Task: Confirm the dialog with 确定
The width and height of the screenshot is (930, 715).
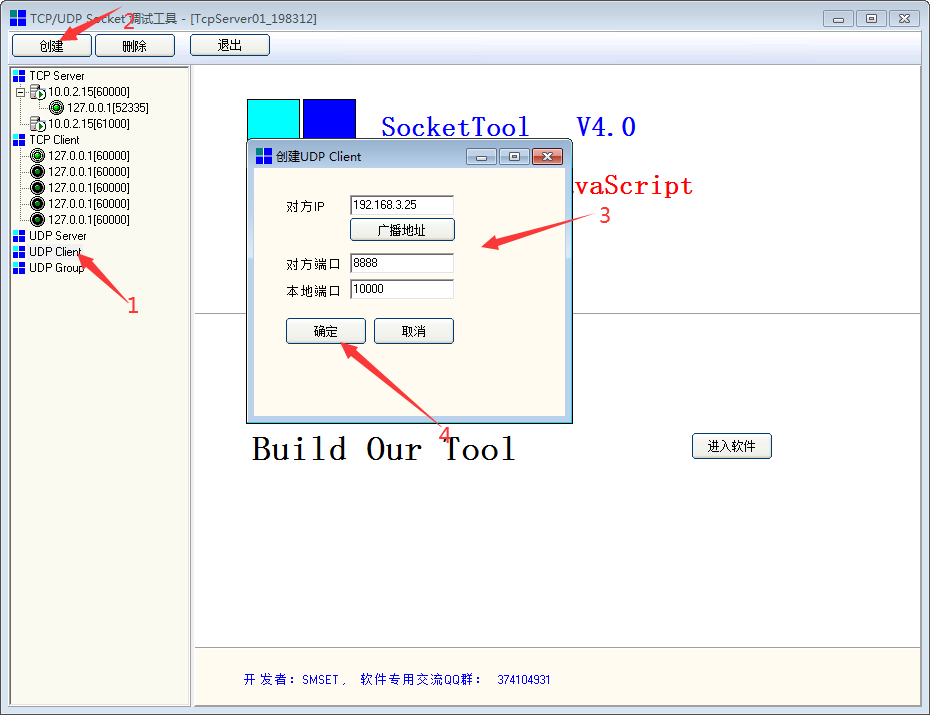Action: 325,331
